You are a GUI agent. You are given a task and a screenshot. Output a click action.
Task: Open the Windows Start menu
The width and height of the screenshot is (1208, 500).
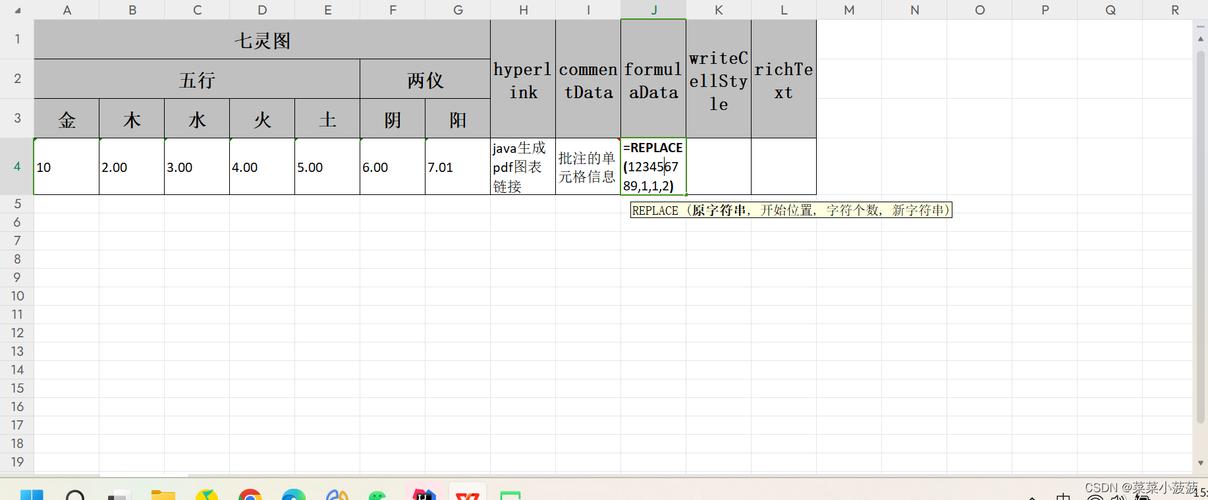coord(32,495)
